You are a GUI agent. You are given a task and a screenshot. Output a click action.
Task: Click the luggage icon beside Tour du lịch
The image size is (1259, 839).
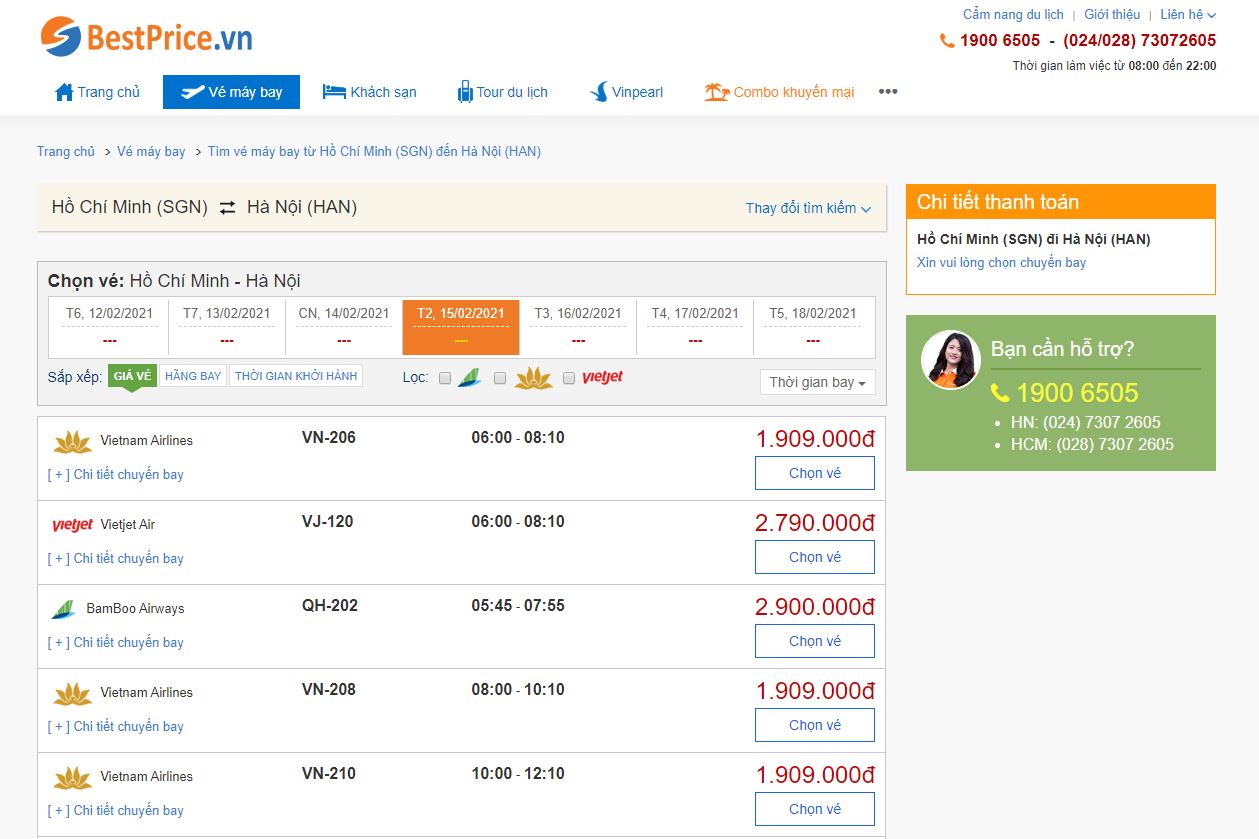click(465, 92)
